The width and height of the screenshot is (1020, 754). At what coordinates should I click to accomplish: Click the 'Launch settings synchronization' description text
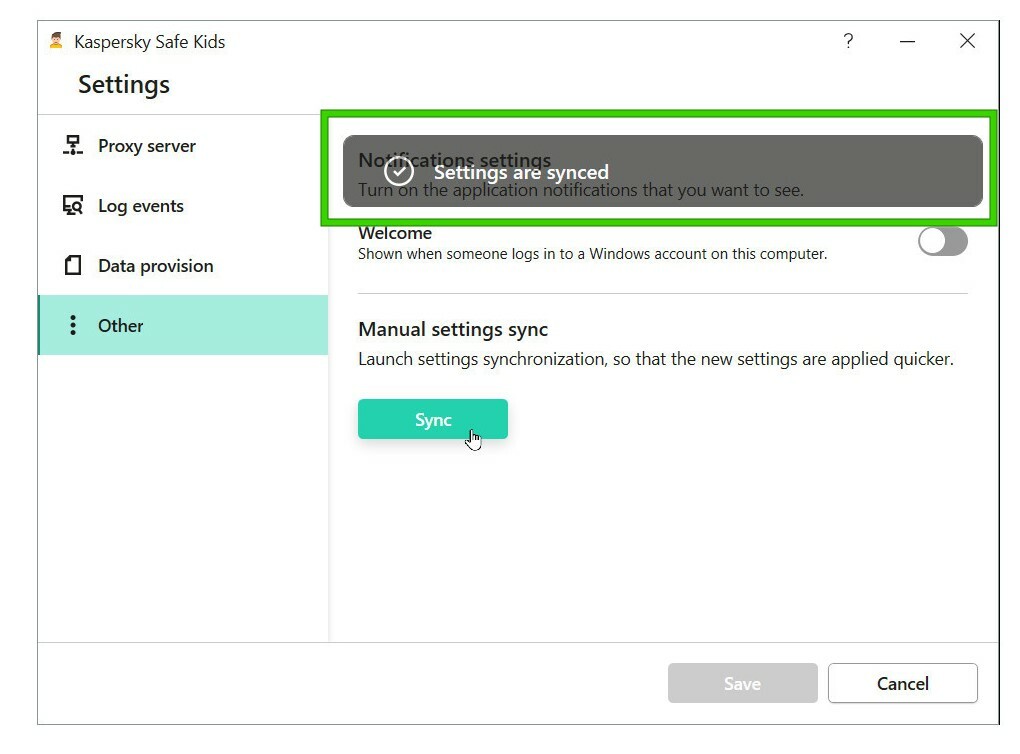[x=656, y=359]
